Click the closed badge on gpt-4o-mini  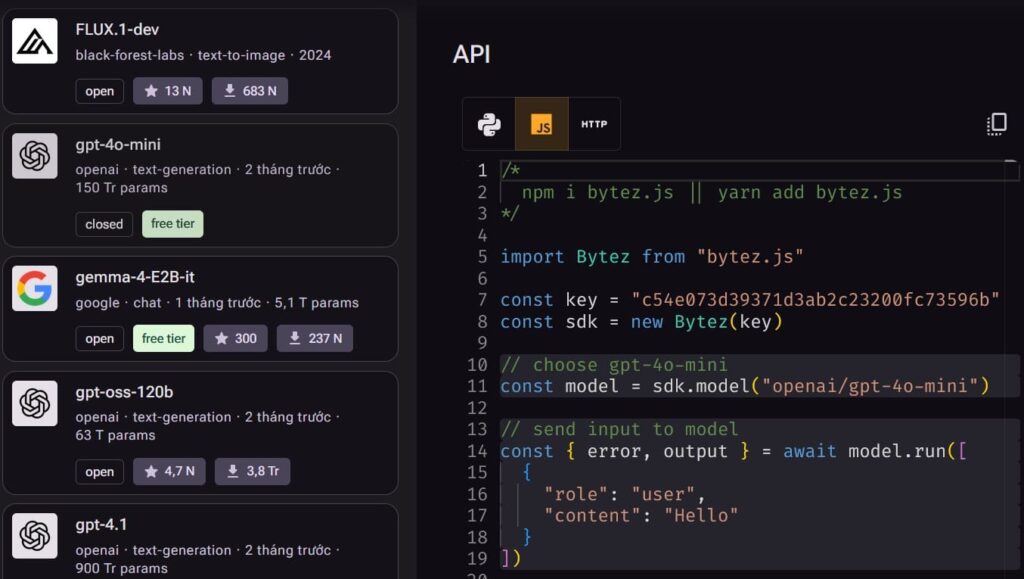tap(104, 224)
